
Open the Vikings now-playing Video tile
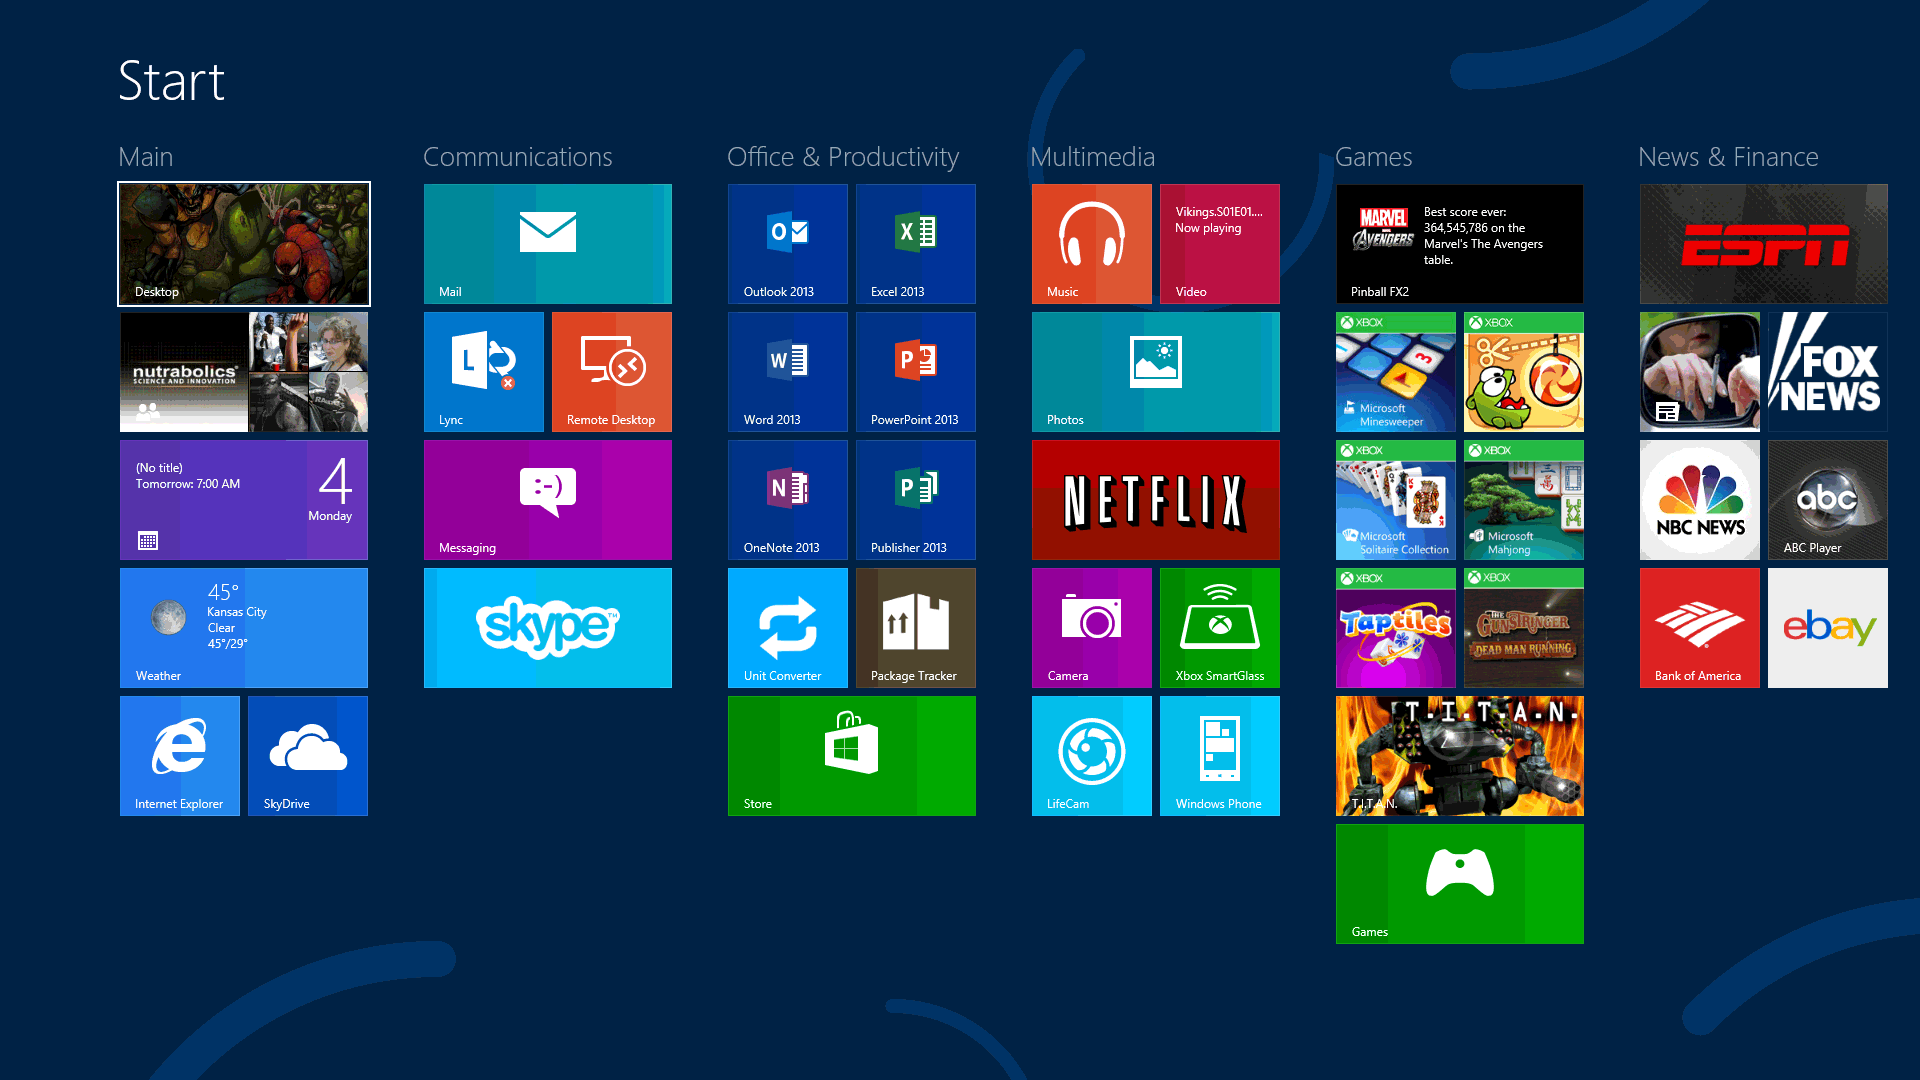(x=1219, y=243)
